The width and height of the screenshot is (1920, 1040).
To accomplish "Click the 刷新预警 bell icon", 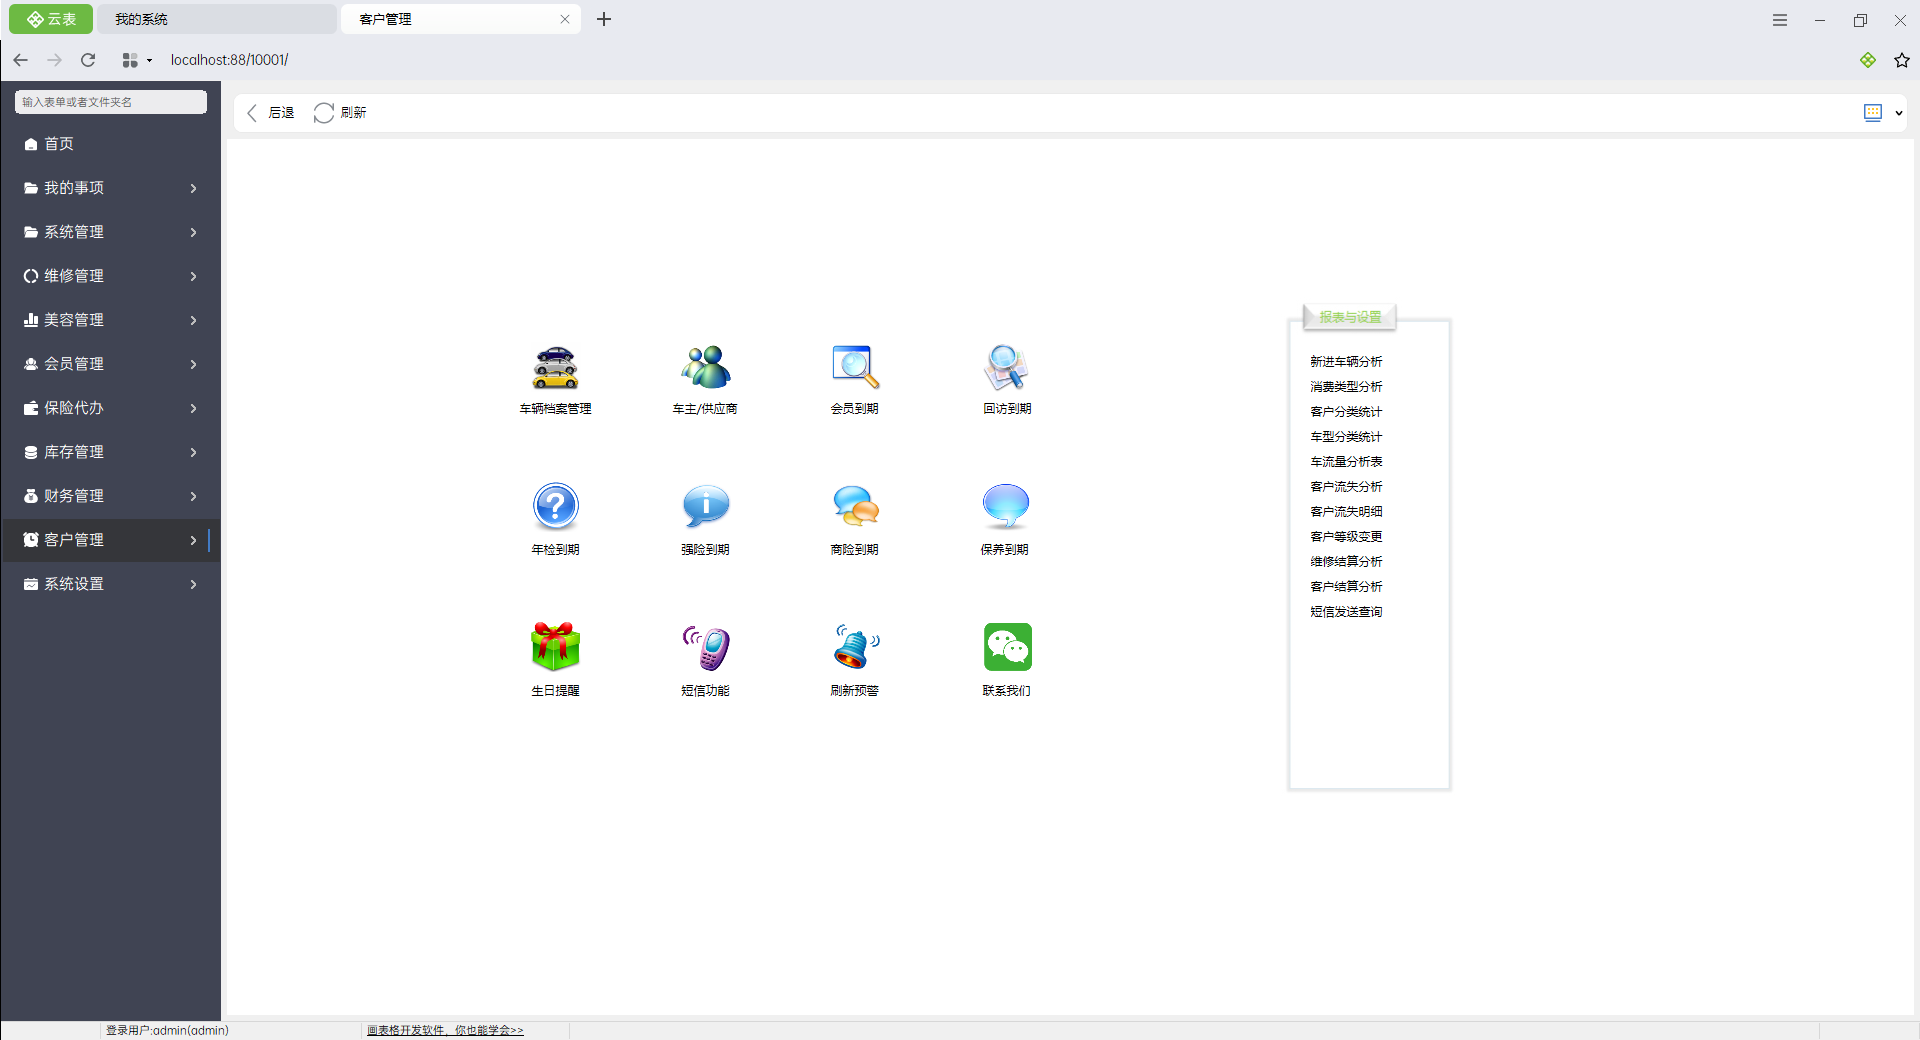I will click(855, 647).
